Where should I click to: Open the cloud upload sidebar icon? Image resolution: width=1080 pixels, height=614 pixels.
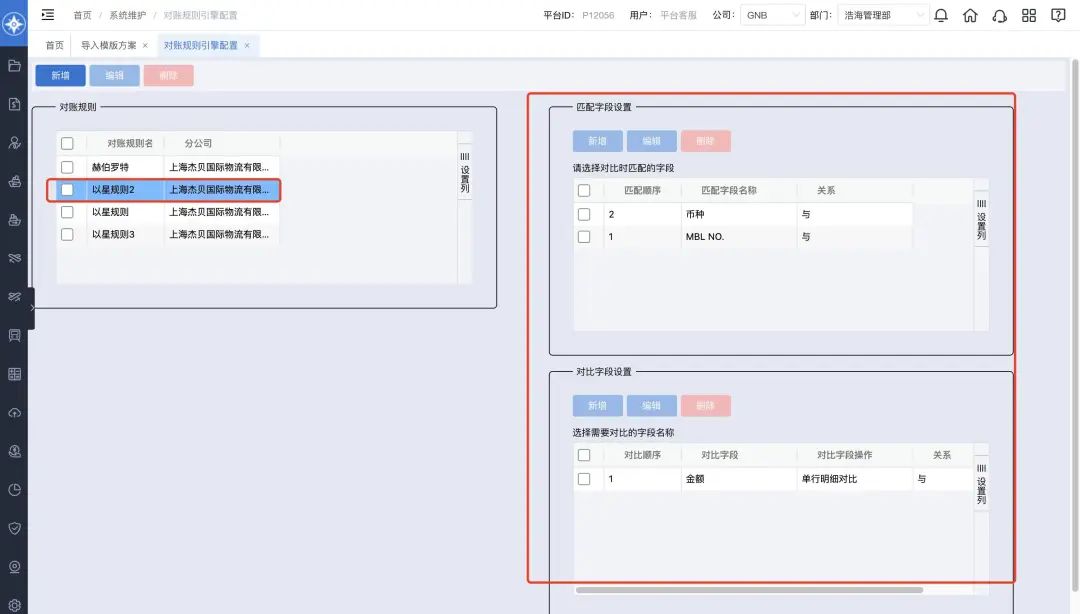click(x=14, y=413)
